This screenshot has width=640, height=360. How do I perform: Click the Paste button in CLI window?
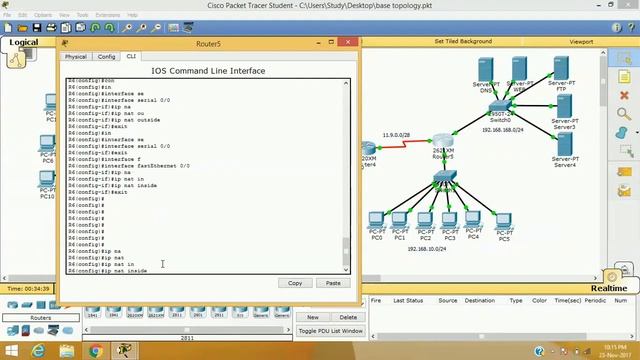[333, 283]
